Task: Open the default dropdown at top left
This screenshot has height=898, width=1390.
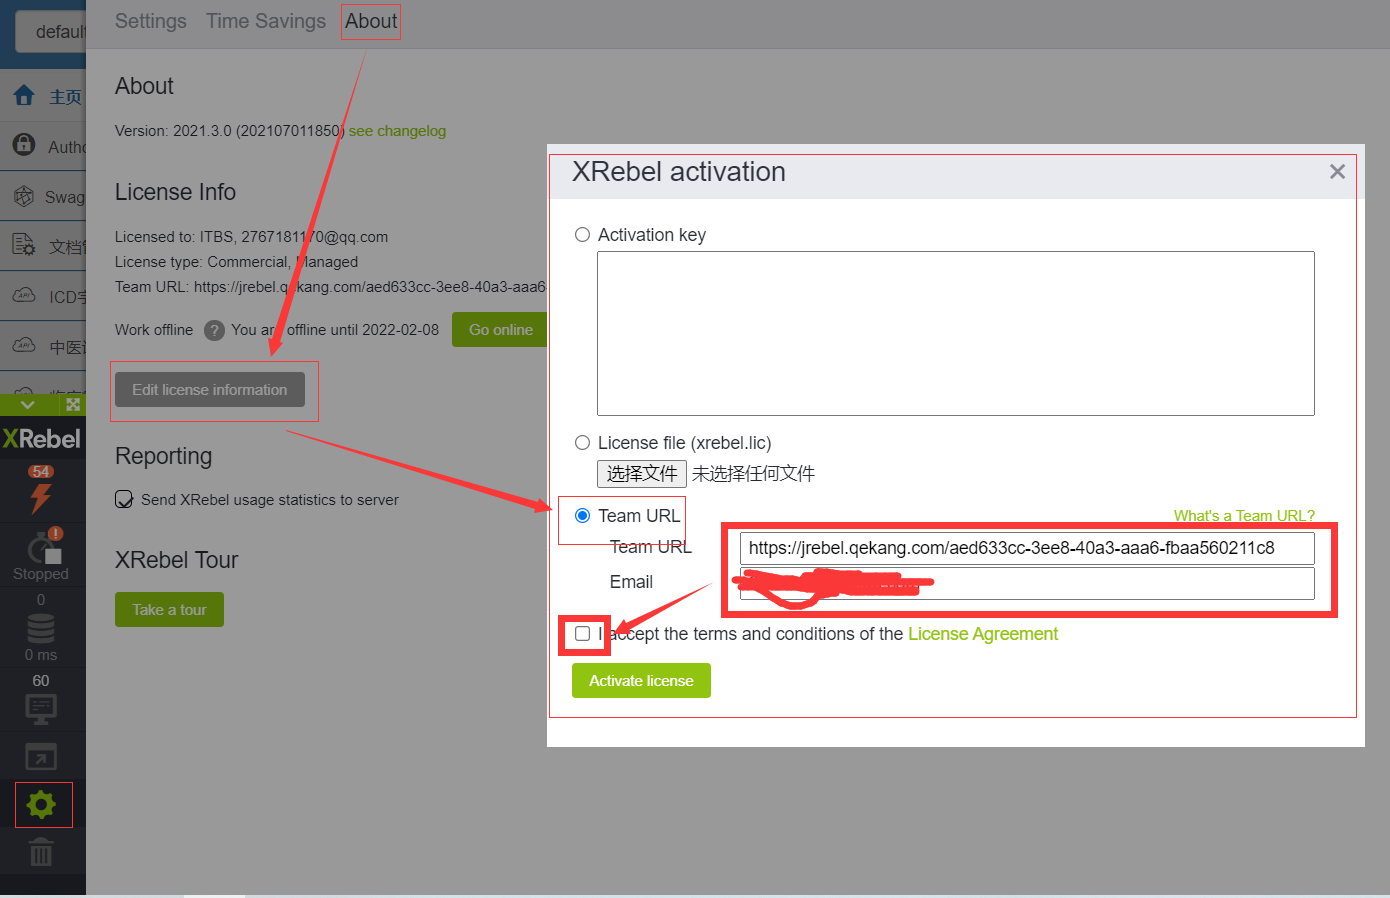Action: tap(52, 32)
